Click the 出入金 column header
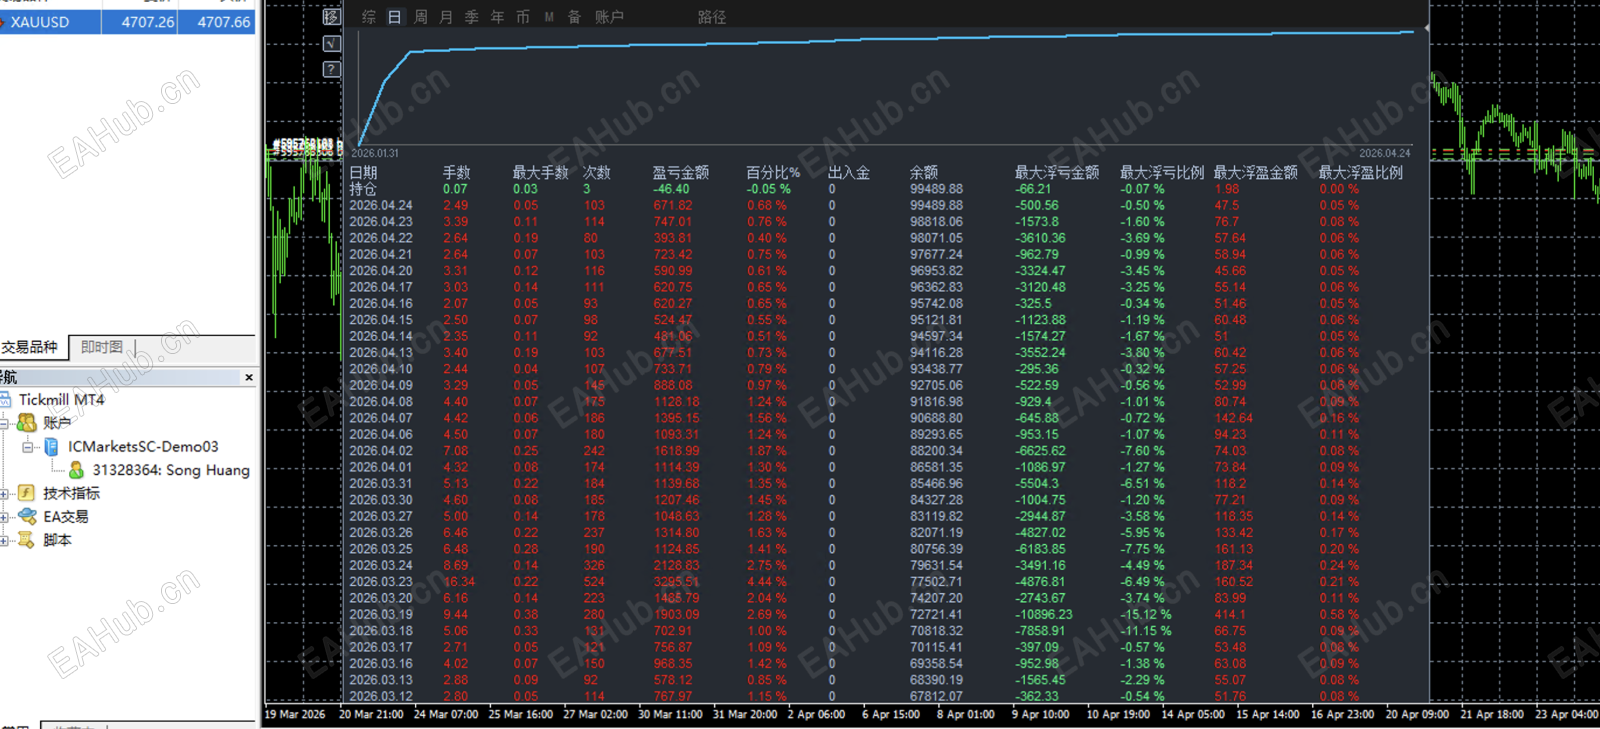Image resolution: width=1600 pixels, height=729 pixels. click(848, 173)
